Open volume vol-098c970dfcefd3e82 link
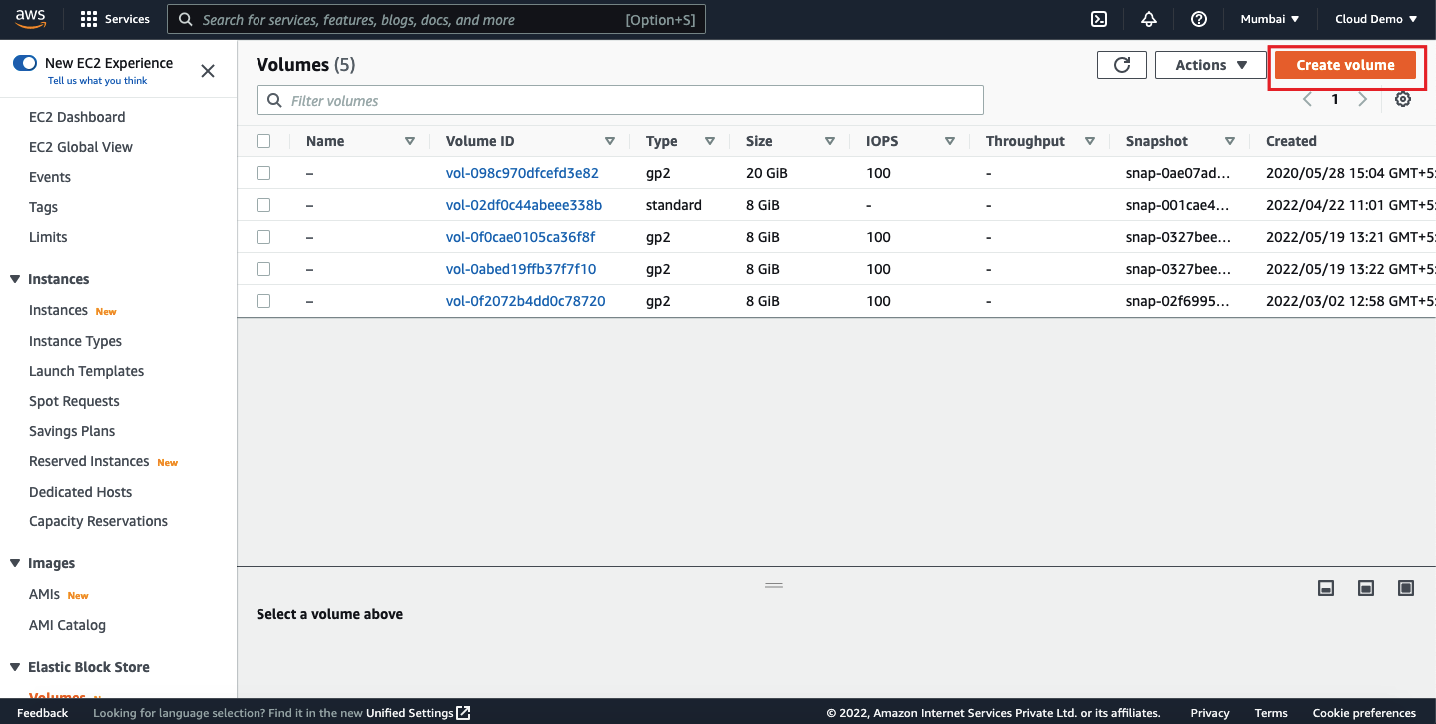 (522, 173)
